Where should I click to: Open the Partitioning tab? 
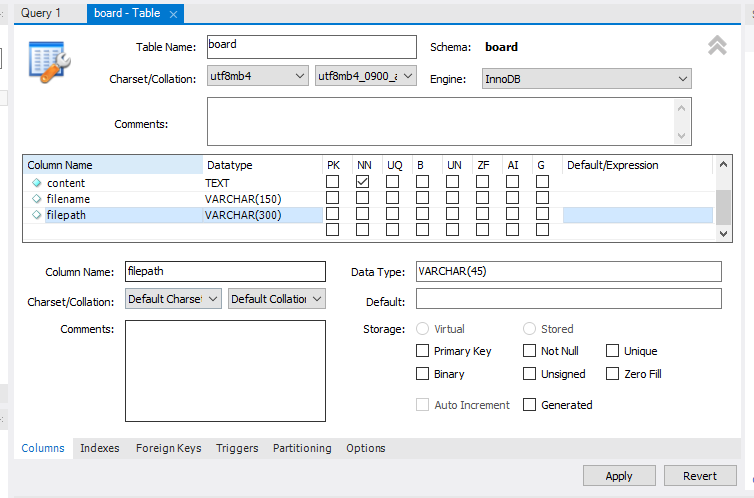[x=302, y=448]
